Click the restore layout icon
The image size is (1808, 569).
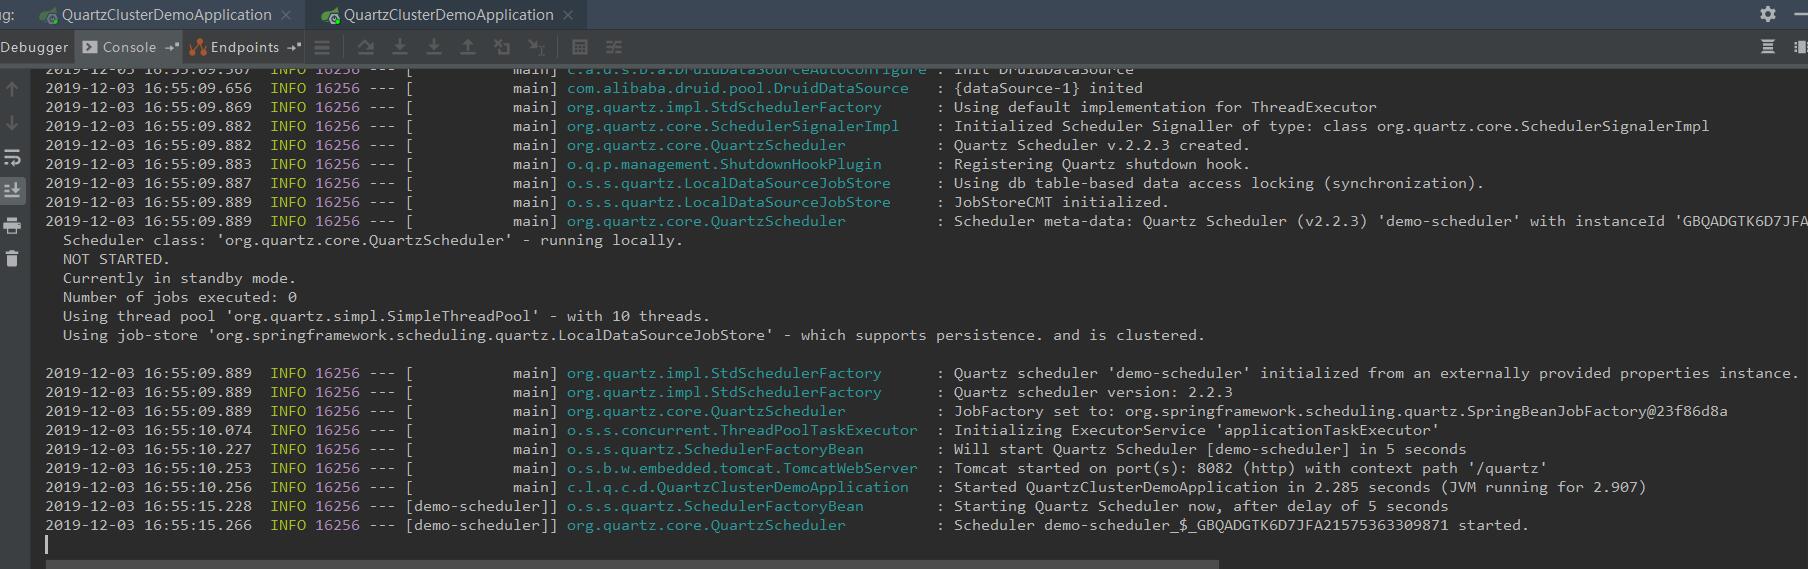[x=1768, y=47]
